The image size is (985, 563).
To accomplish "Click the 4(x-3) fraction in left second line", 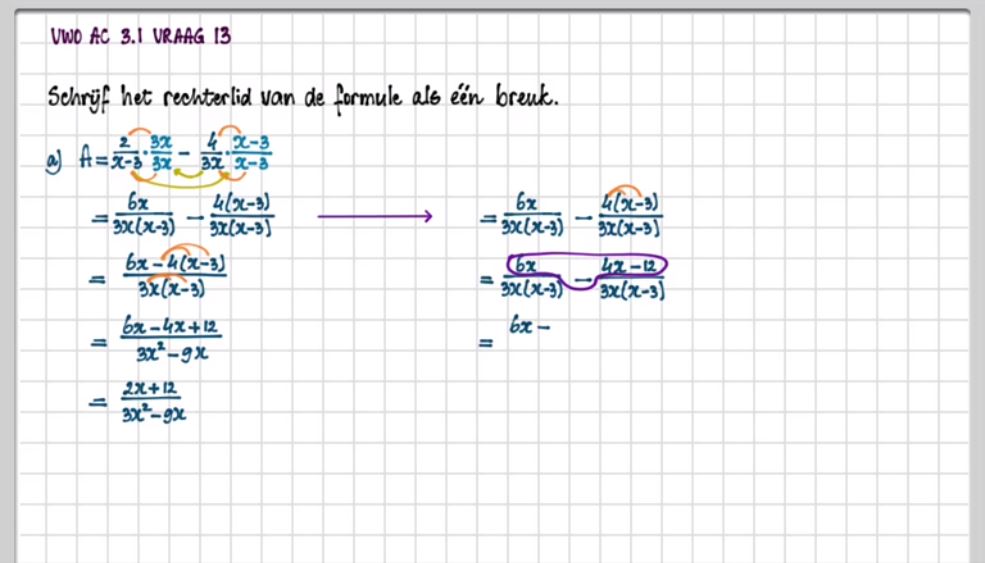I will tap(242, 215).
